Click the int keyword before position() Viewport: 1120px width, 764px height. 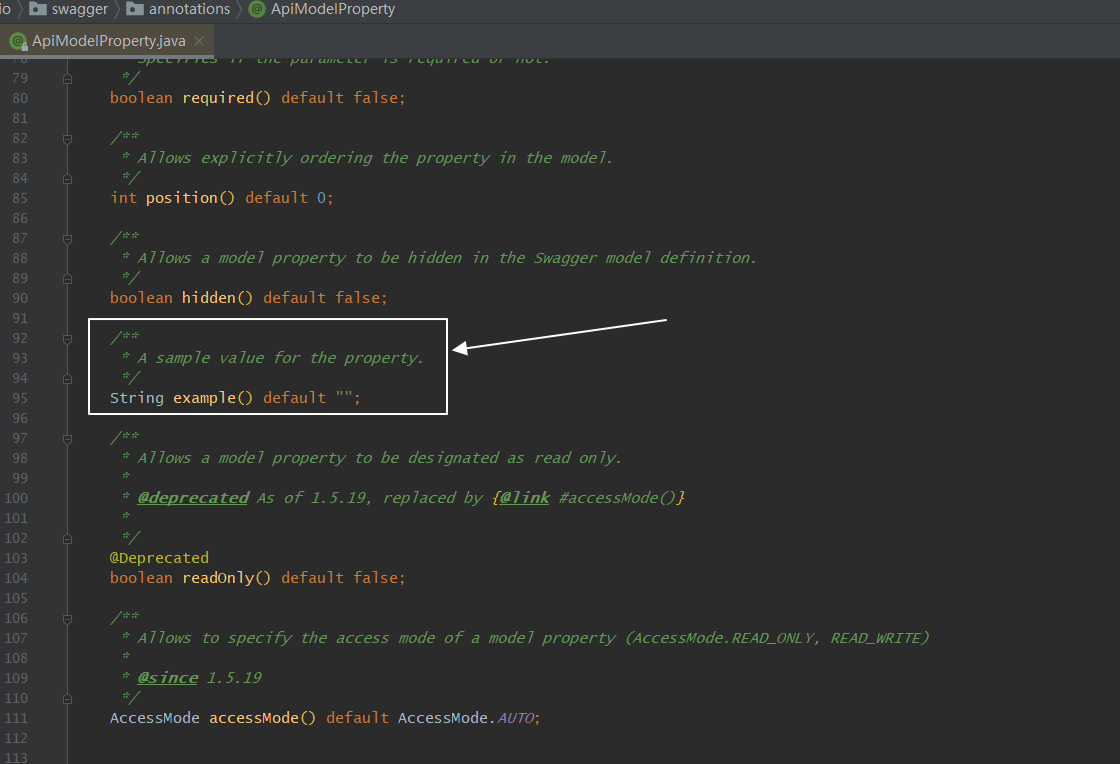(x=124, y=198)
